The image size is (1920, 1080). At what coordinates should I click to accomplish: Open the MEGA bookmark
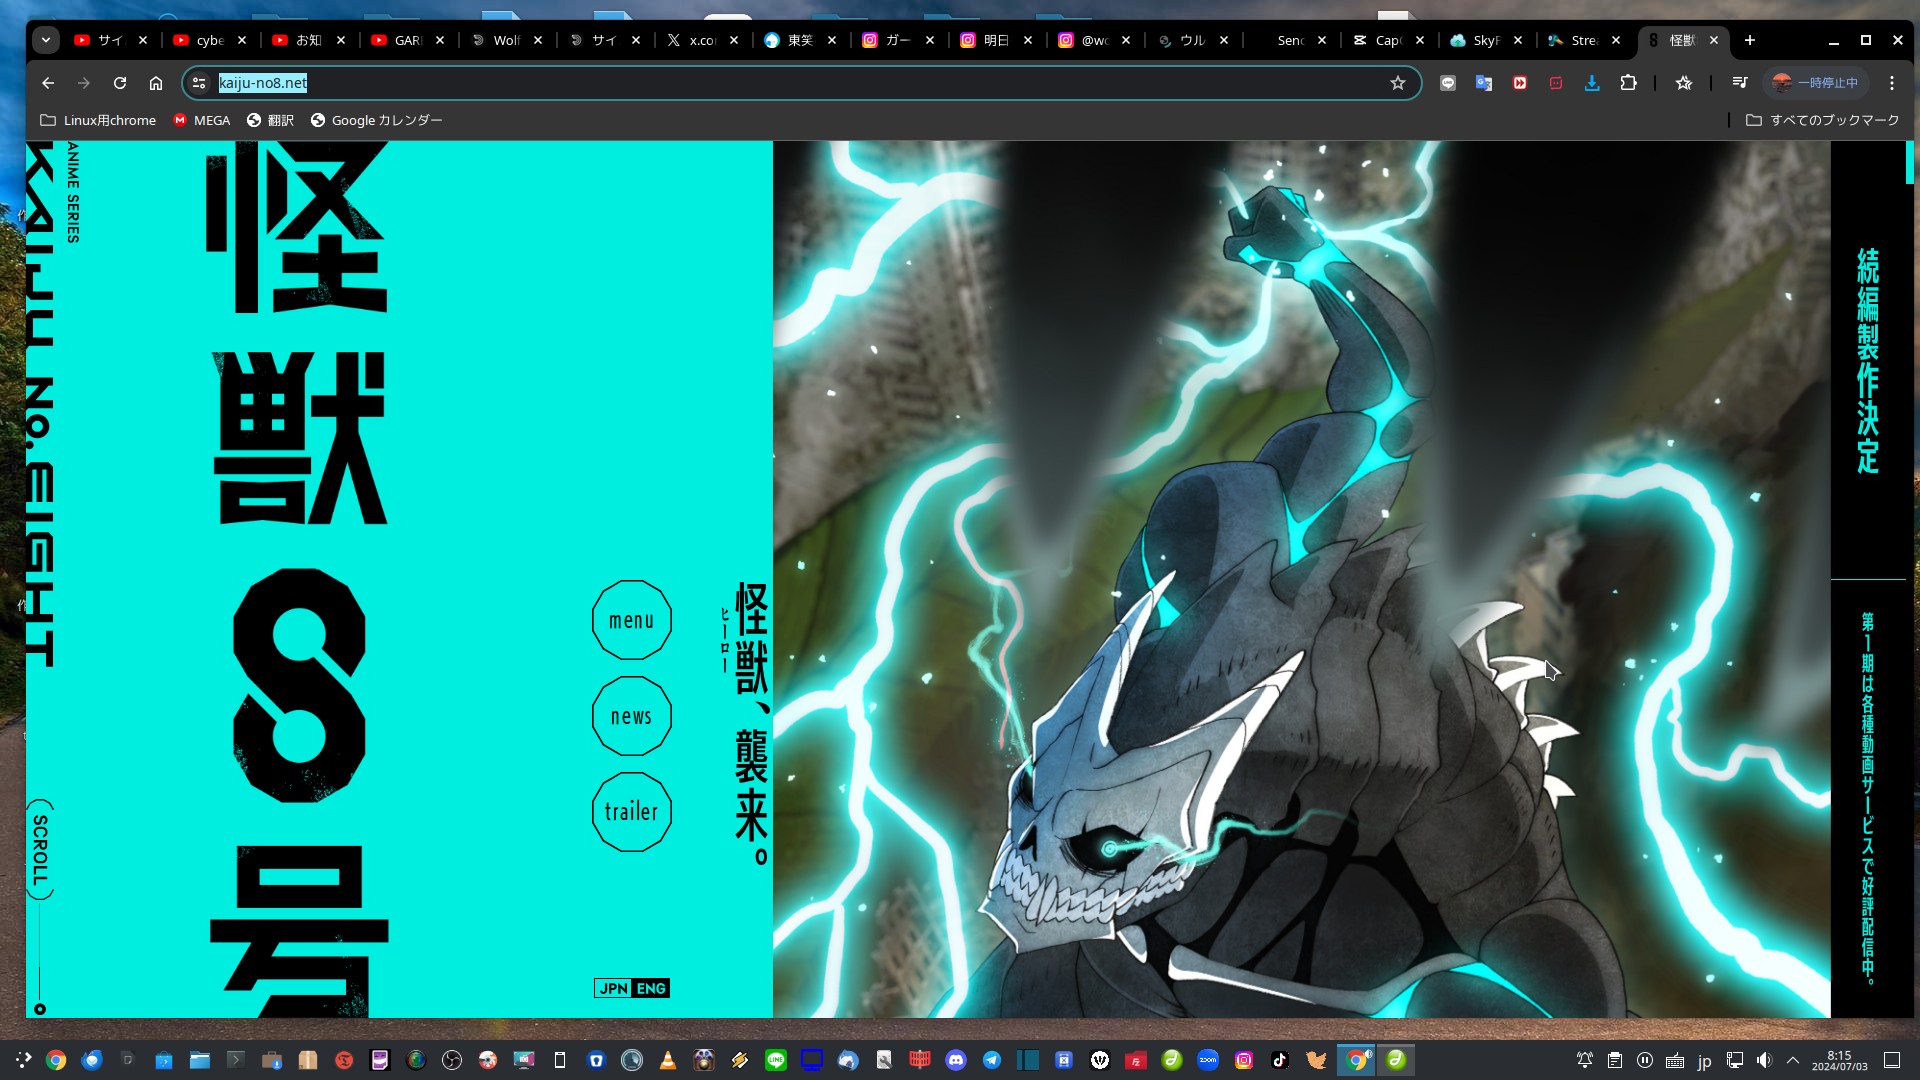(x=202, y=120)
